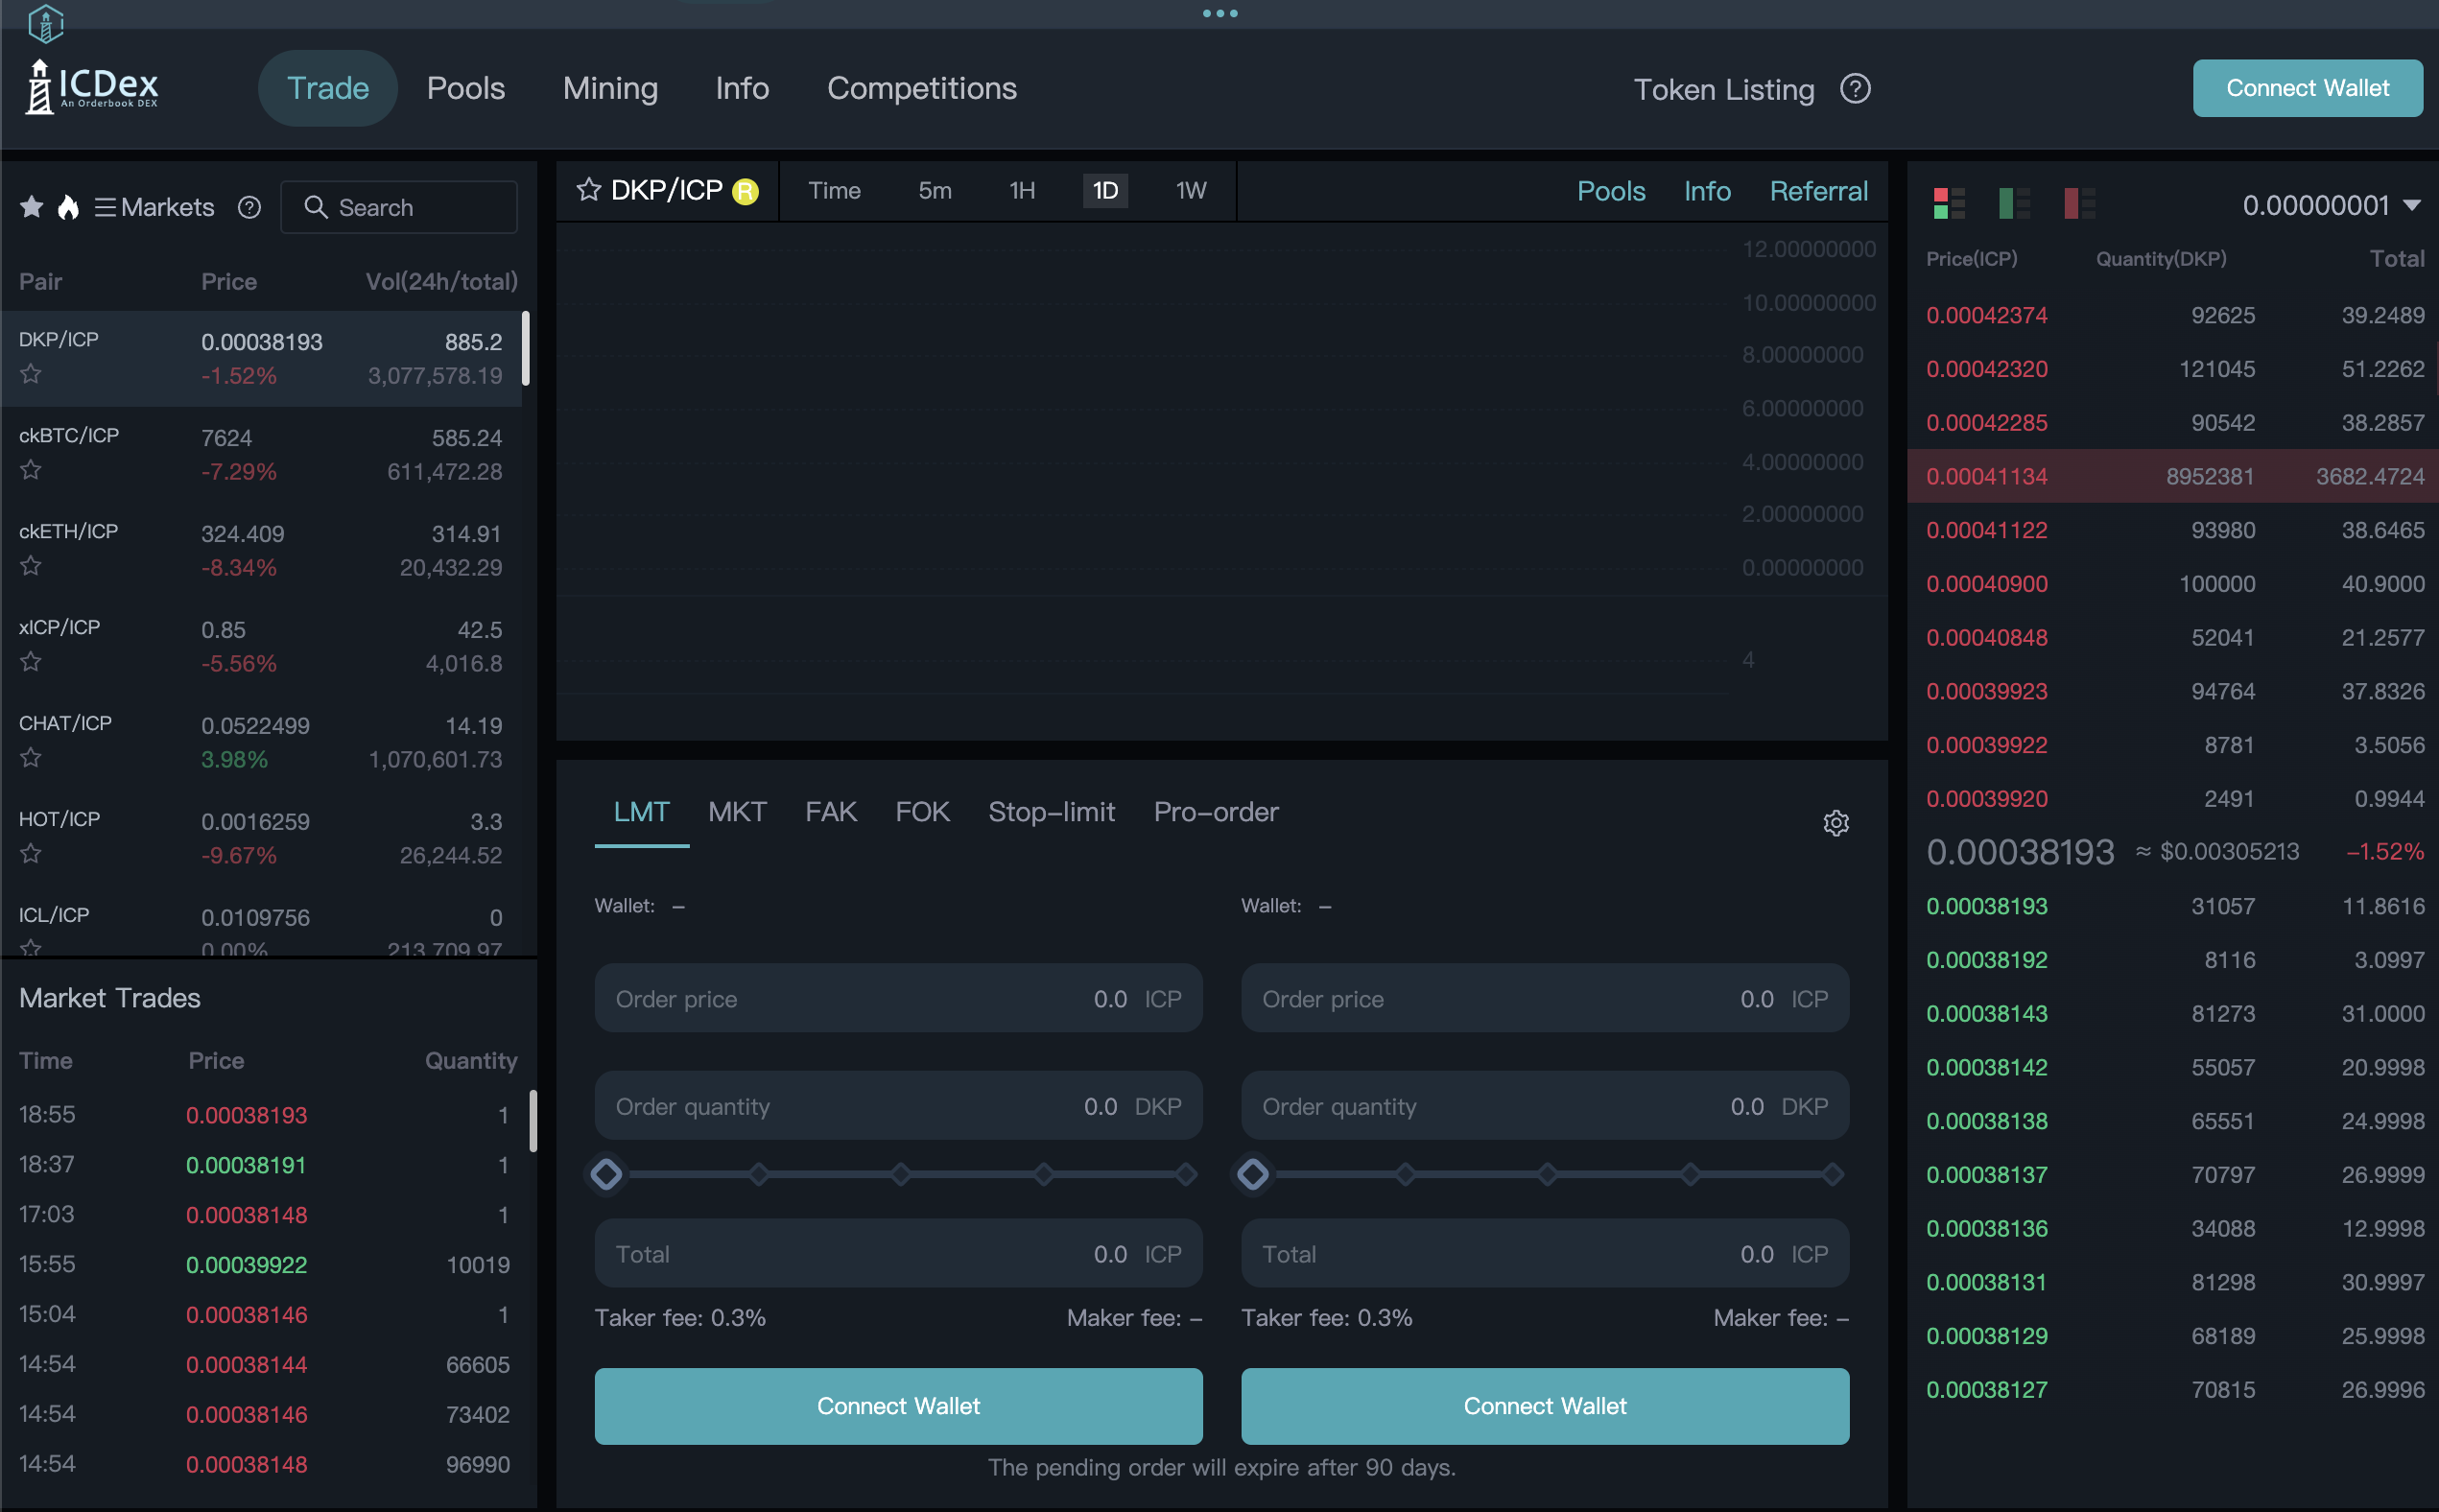
Task: Open the Pools navigation menu item
Action: point(465,88)
